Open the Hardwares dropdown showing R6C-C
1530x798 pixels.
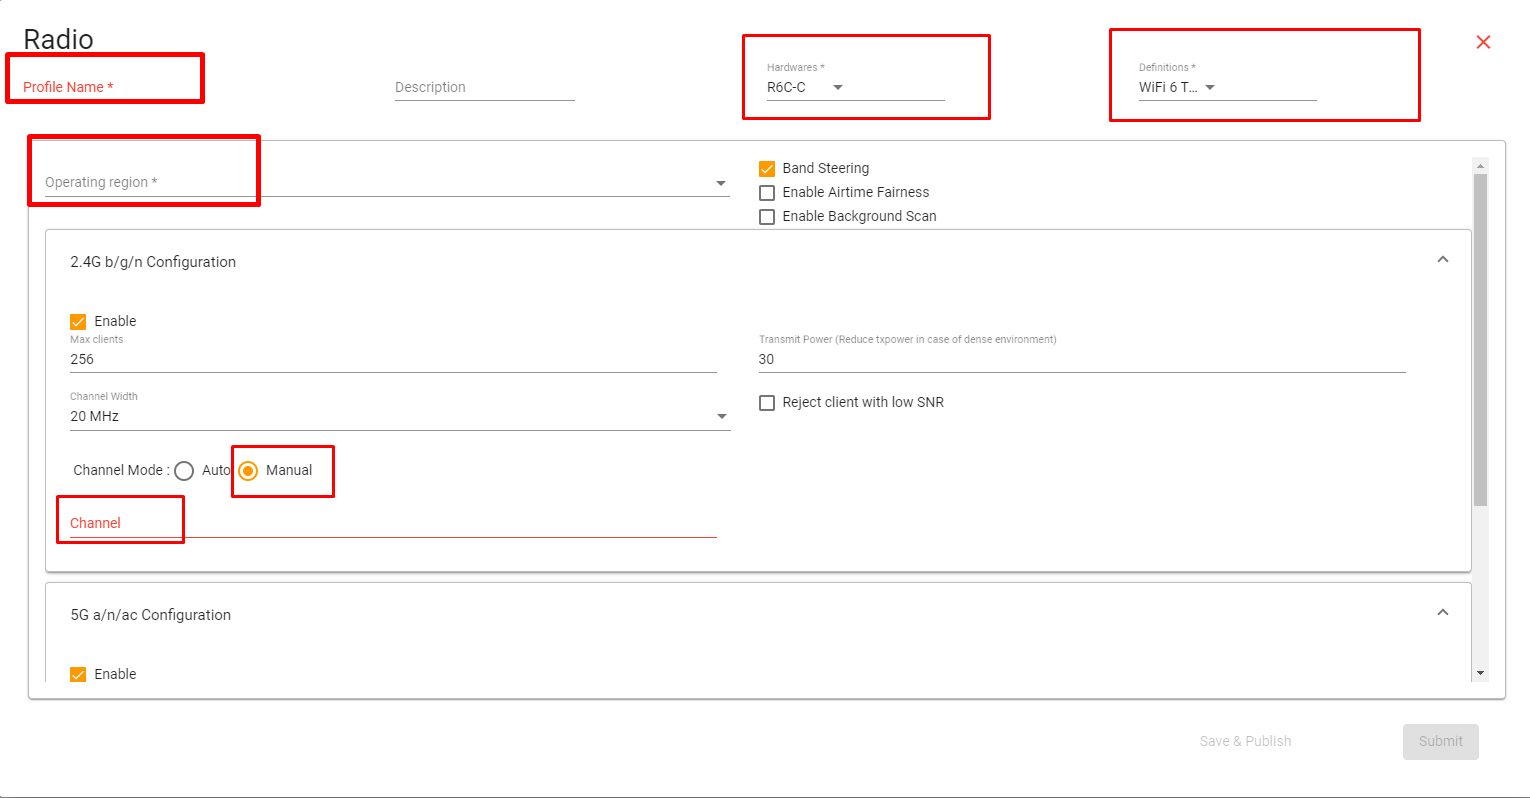[x=855, y=87]
